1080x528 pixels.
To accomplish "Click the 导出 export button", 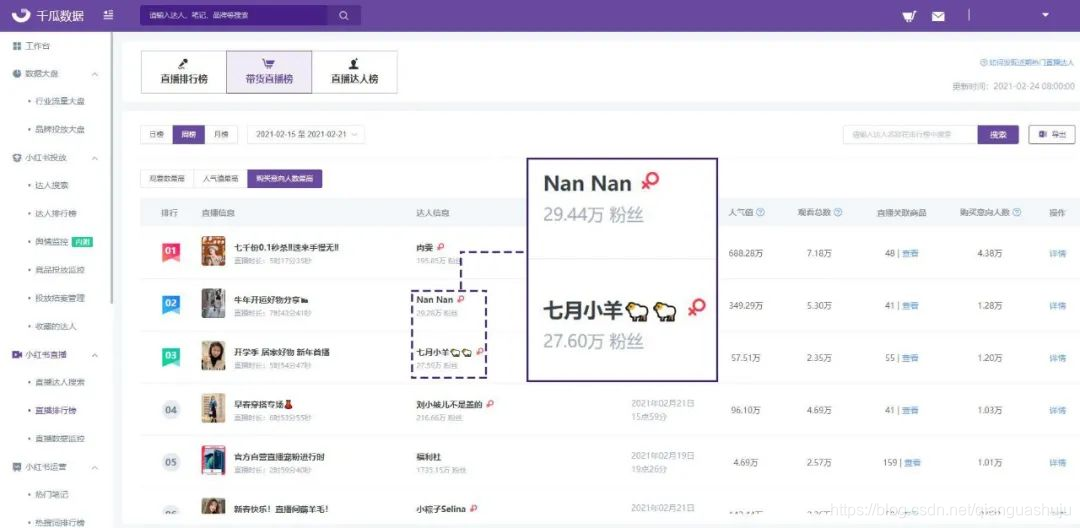I will tap(1052, 134).
